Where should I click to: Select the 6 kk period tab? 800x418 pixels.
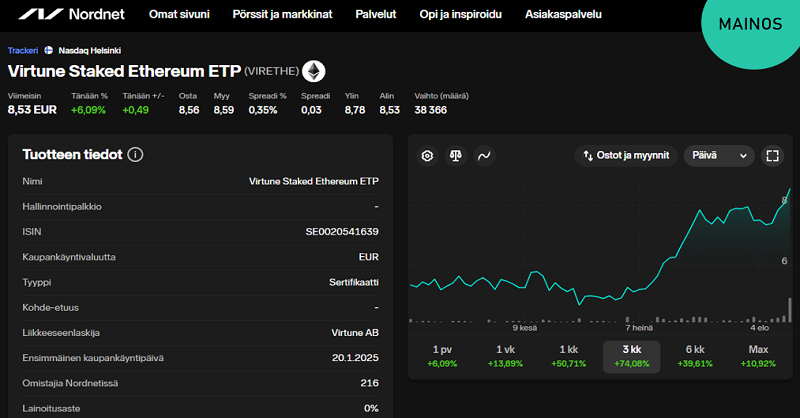point(695,356)
